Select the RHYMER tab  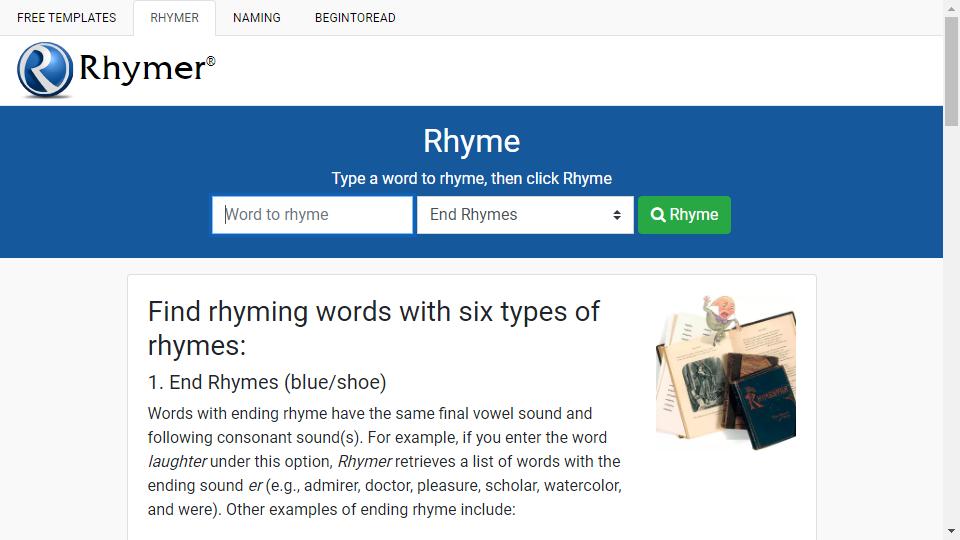click(x=174, y=18)
